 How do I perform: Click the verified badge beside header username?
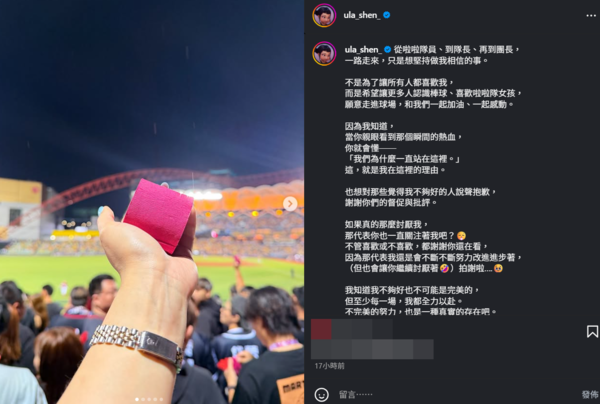386,15
